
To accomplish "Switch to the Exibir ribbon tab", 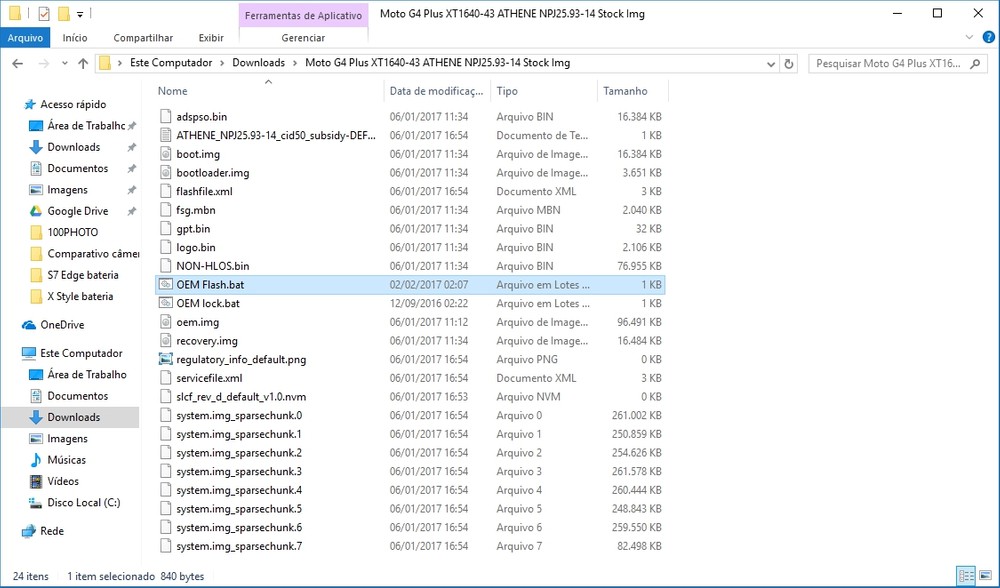I will point(211,38).
